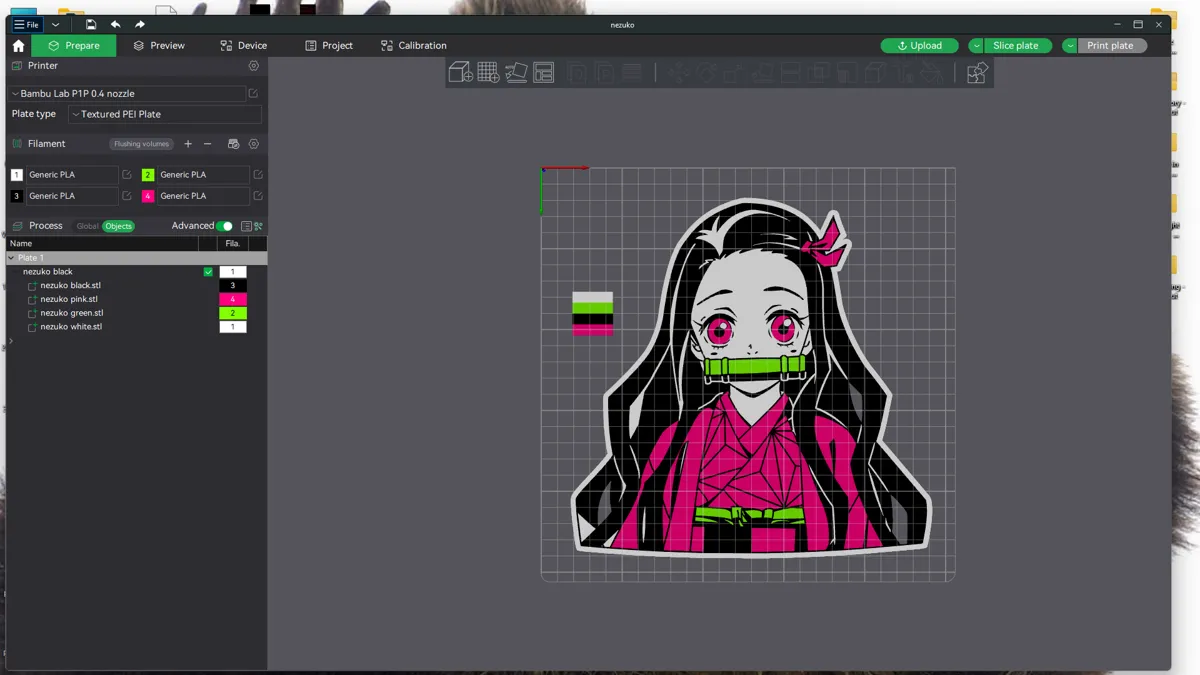The height and width of the screenshot is (675, 1200).
Task: Open filament 3 Generic PLA dropdown
Action: [x=71, y=196]
